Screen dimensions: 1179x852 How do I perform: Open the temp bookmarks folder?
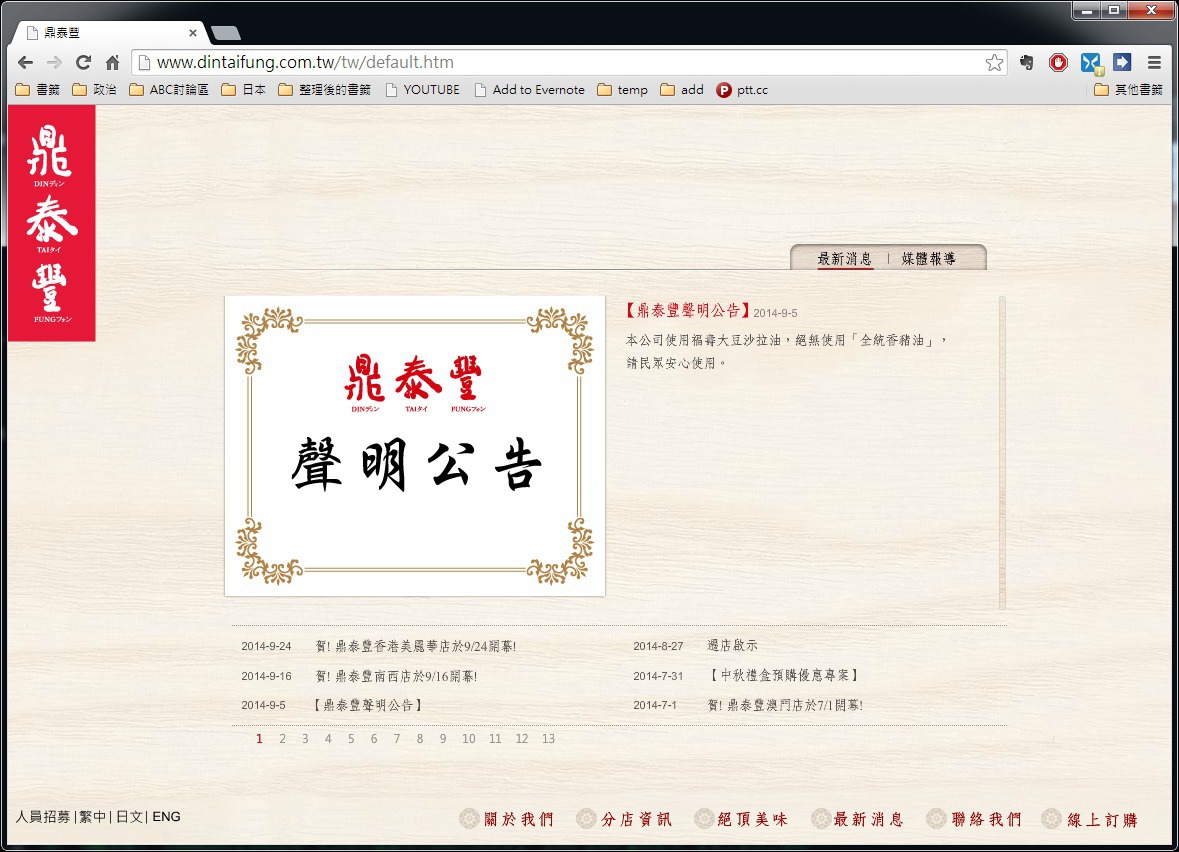[623, 89]
